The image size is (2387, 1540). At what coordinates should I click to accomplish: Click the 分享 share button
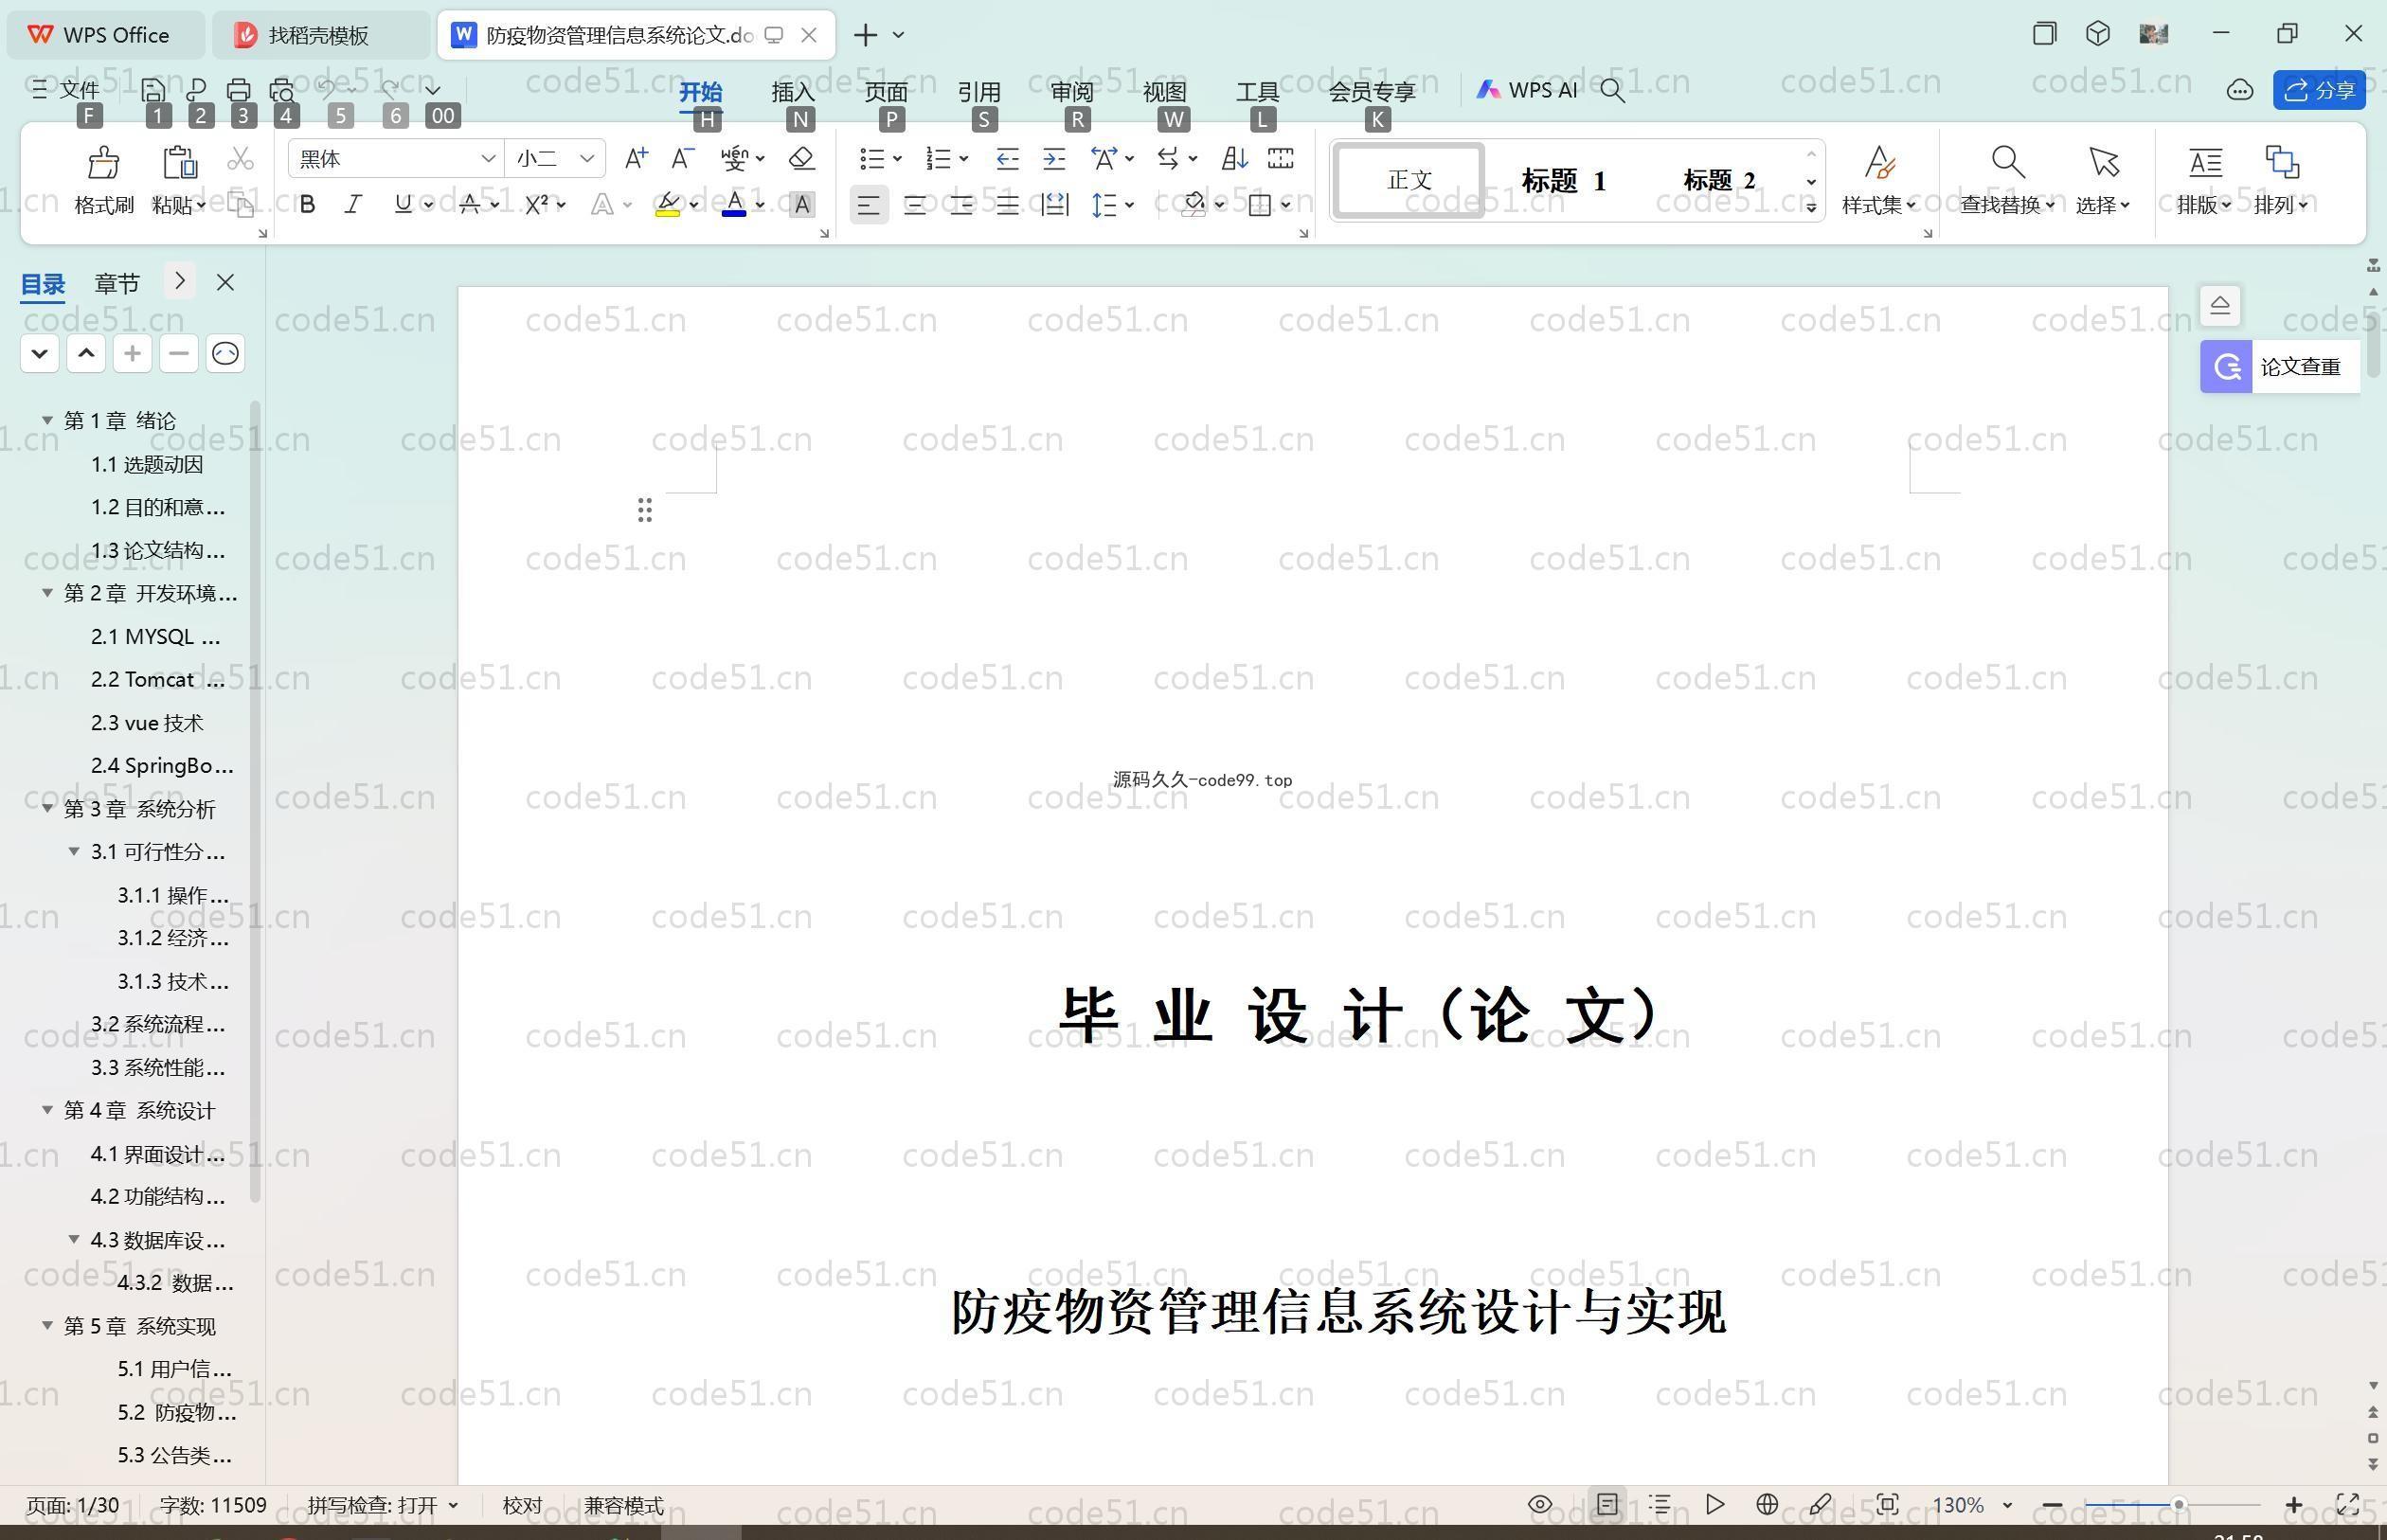pyautogui.click(x=2319, y=90)
